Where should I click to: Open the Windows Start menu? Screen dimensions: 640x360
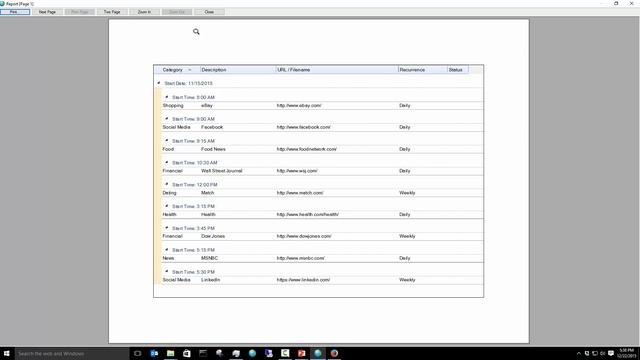pos(7,353)
